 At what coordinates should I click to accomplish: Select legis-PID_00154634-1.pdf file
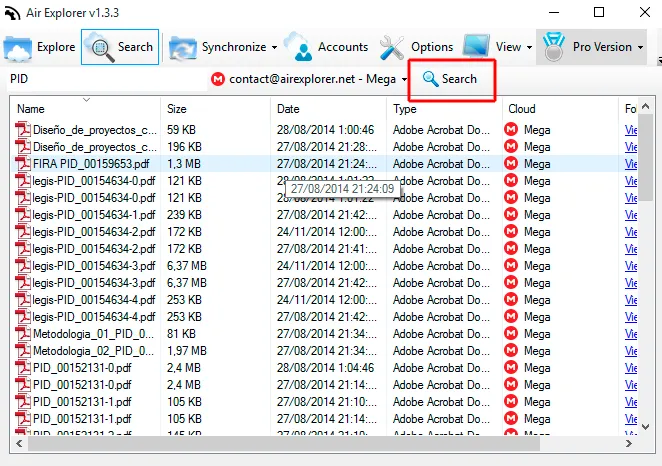click(94, 215)
